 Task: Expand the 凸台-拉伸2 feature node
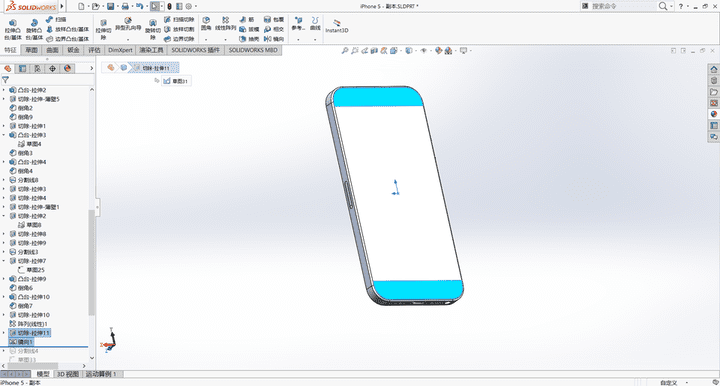point(4,90)
